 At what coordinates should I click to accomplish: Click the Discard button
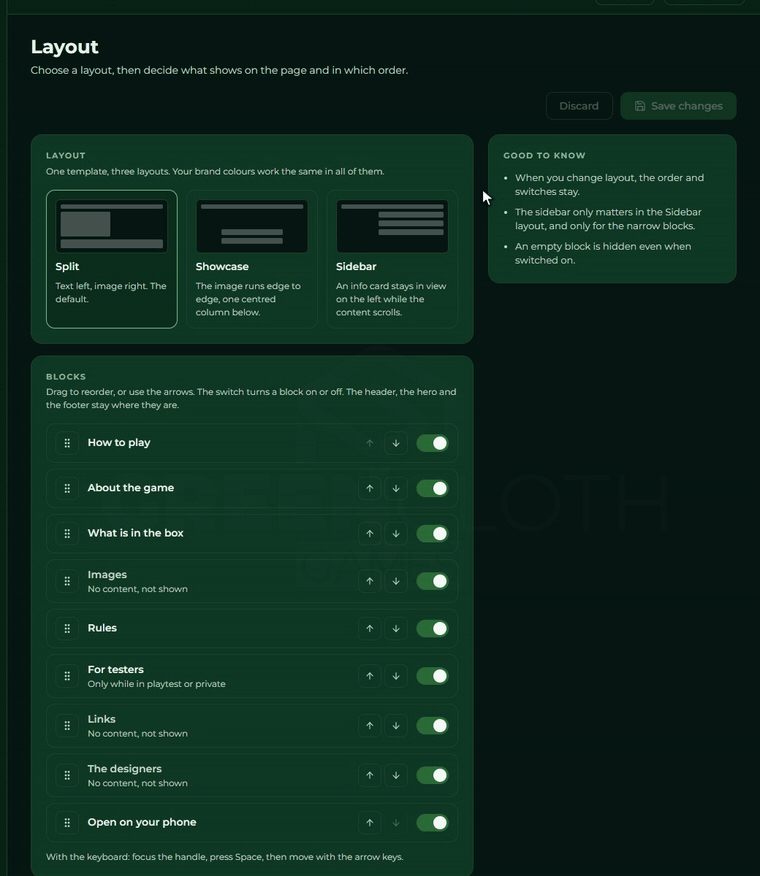(x=579, y=106)
